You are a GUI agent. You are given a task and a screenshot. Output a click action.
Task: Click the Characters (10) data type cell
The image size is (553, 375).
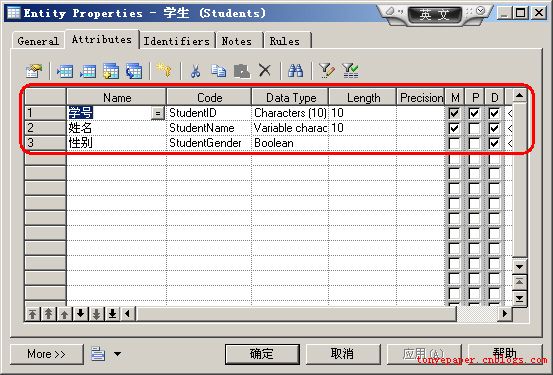click(290, 113)
